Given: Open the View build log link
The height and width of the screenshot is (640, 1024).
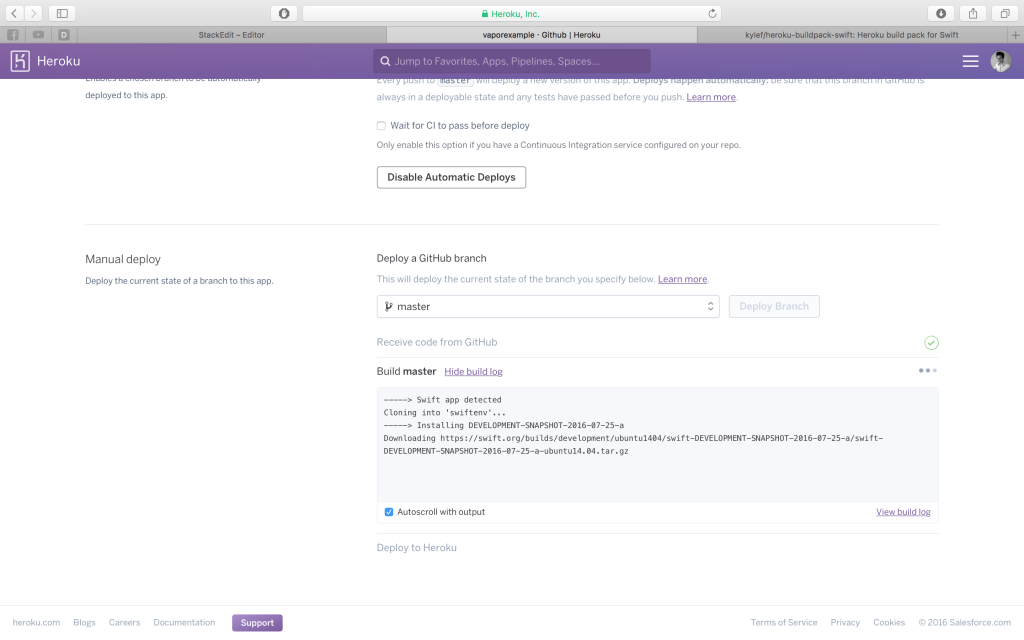Looking at the screenshot, I should (x=903, y=512).
